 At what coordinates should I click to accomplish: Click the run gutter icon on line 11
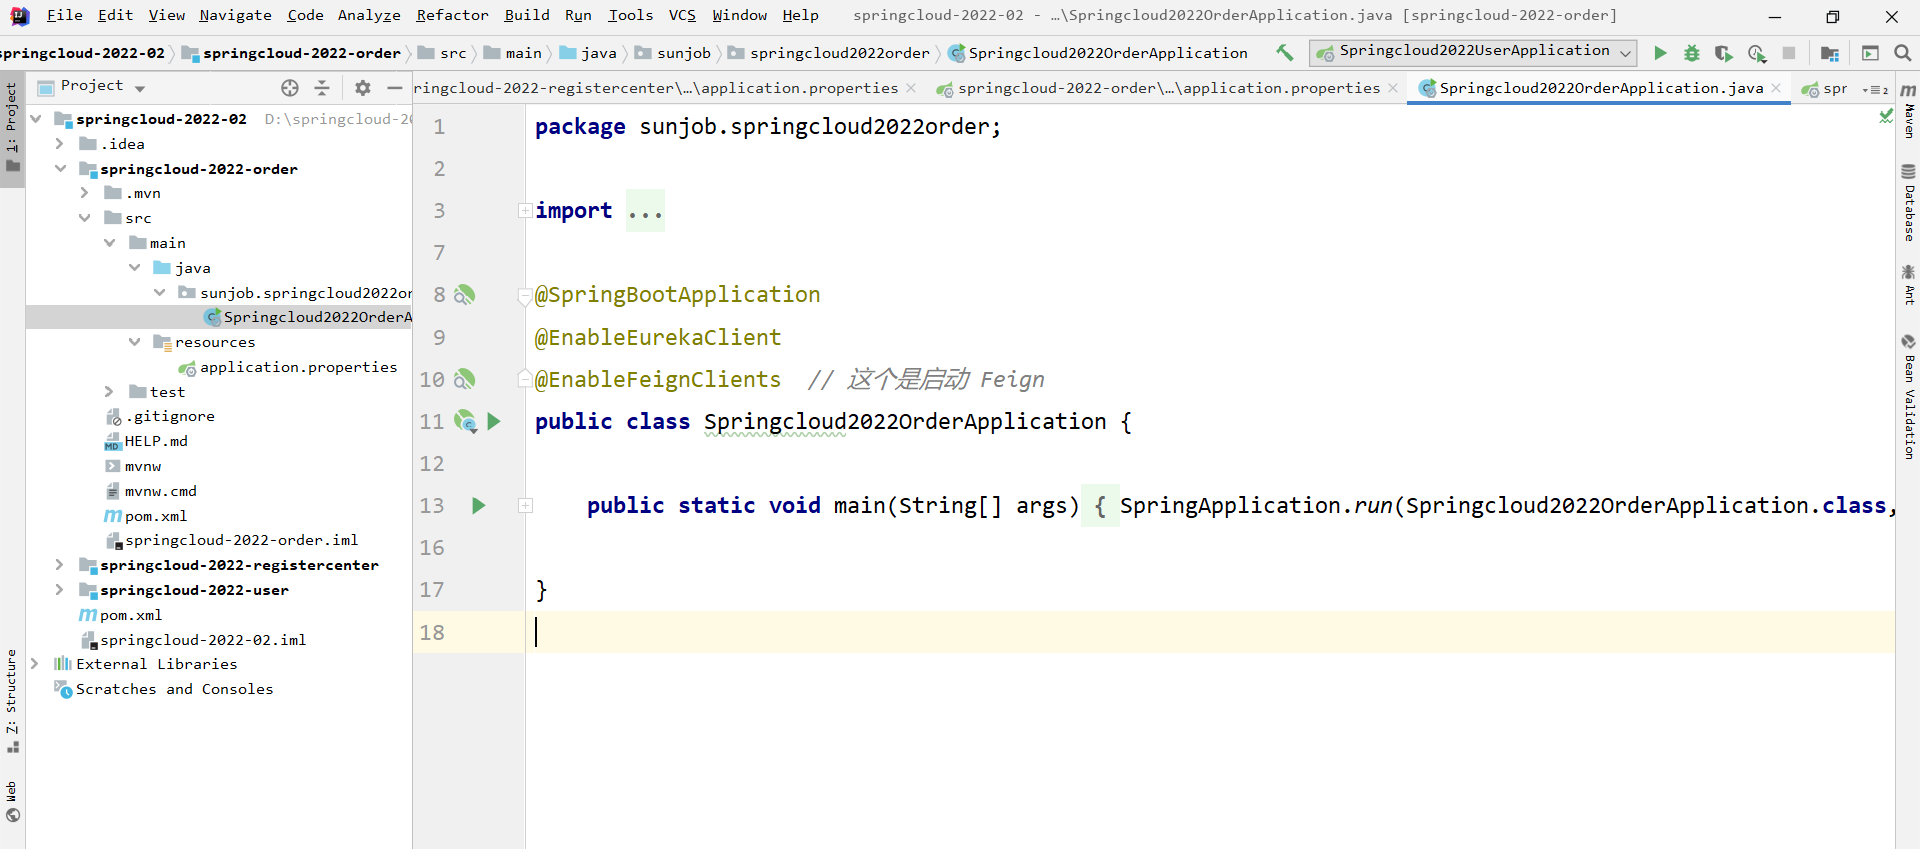click(x=494, y=421)
